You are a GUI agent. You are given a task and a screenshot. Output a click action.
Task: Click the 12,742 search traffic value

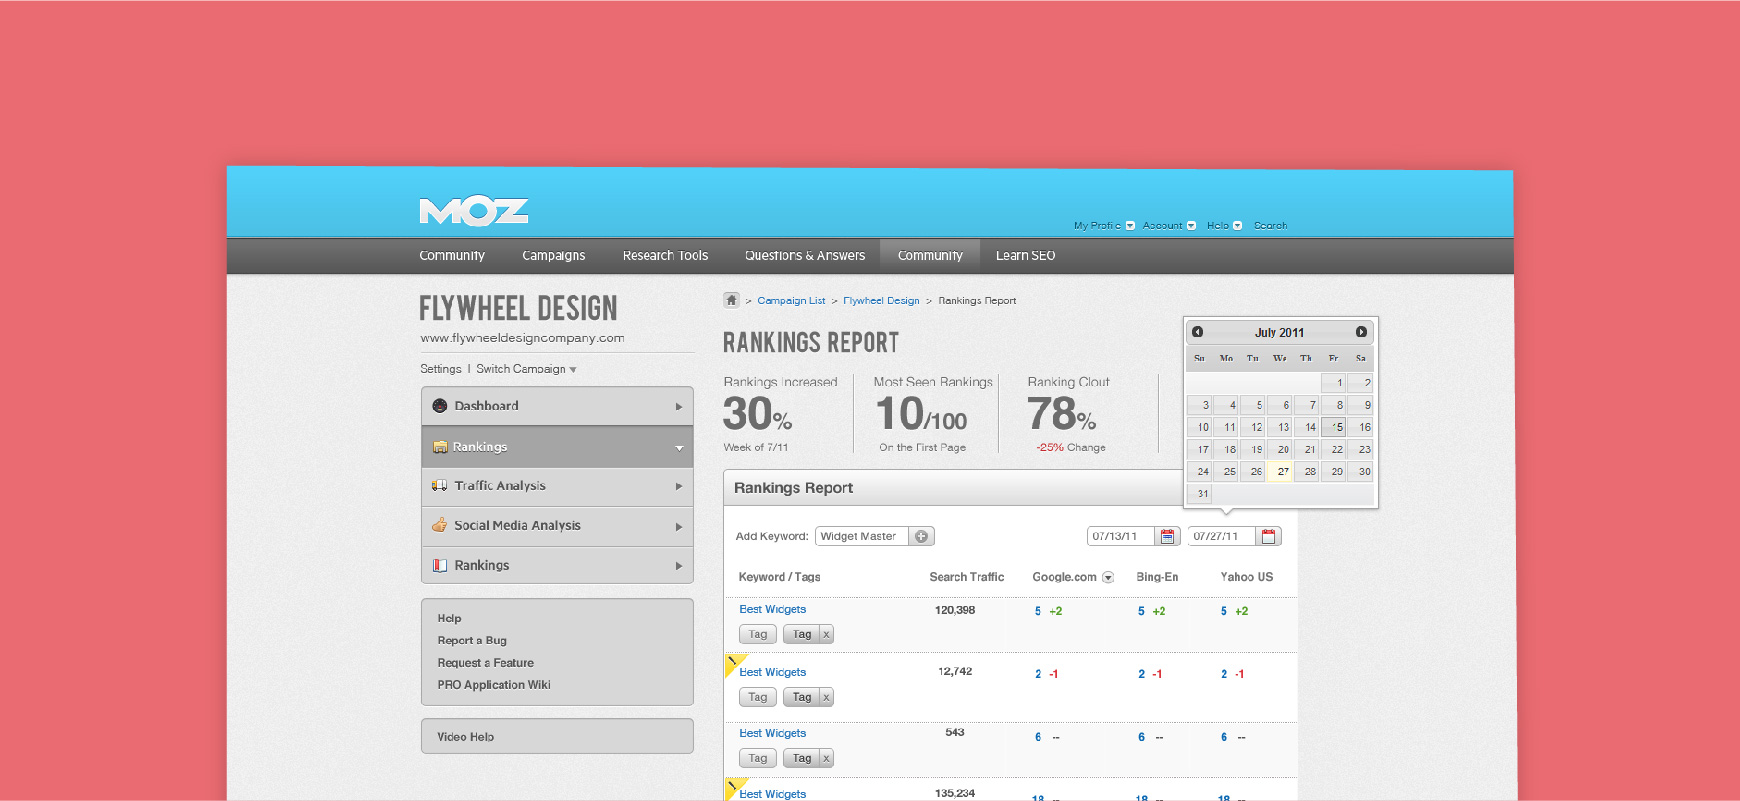pos(955,672)
